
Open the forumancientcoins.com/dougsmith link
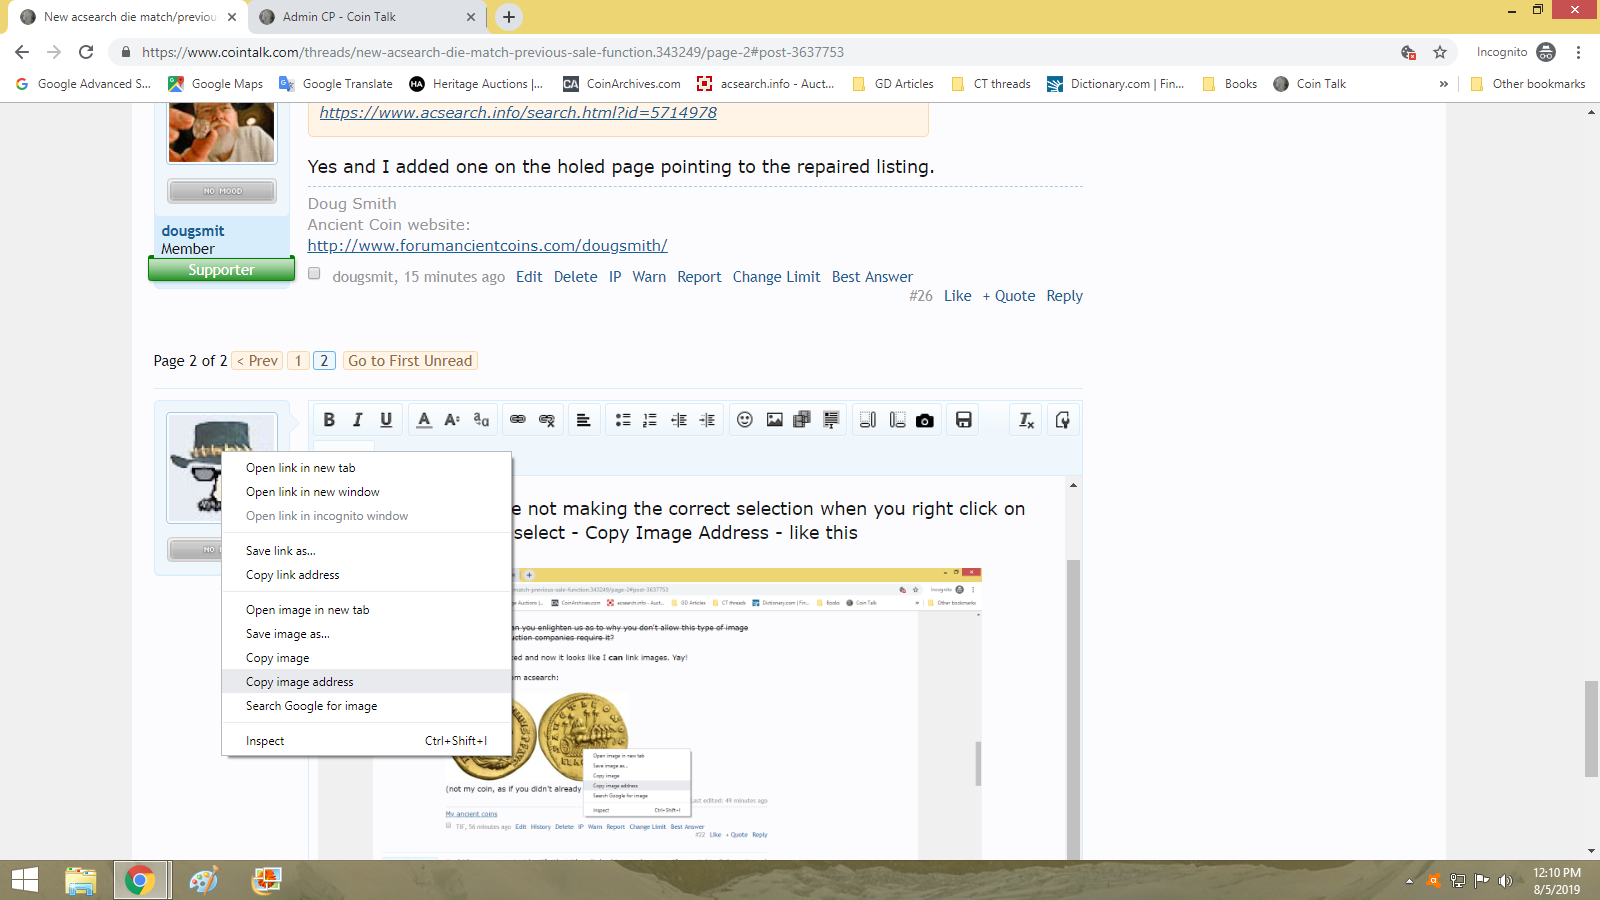click(487, 246)
